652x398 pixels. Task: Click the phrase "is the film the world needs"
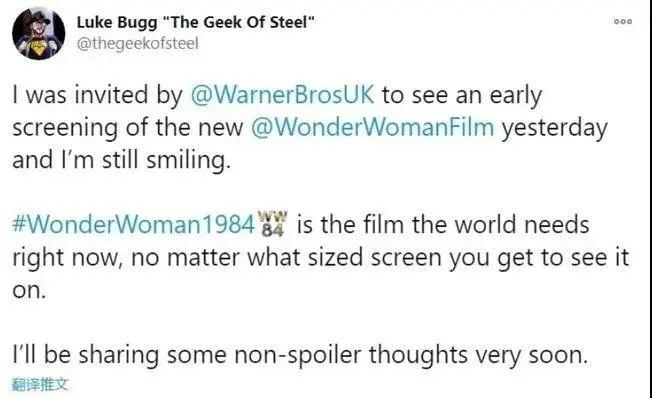pos(443,225)
